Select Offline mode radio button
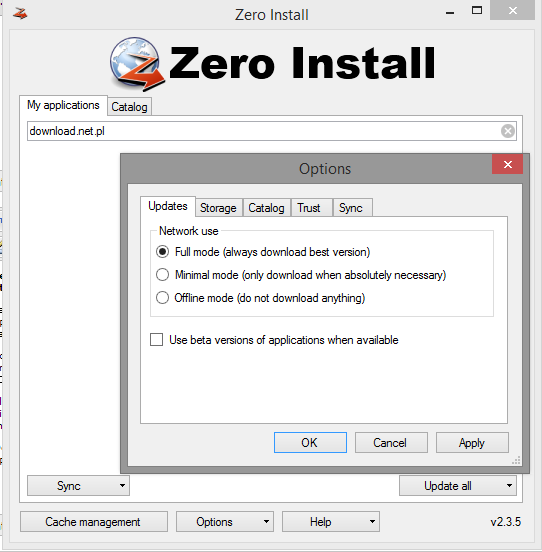The image size is (542, 552). pyautogui.click(x=162, y=298)
